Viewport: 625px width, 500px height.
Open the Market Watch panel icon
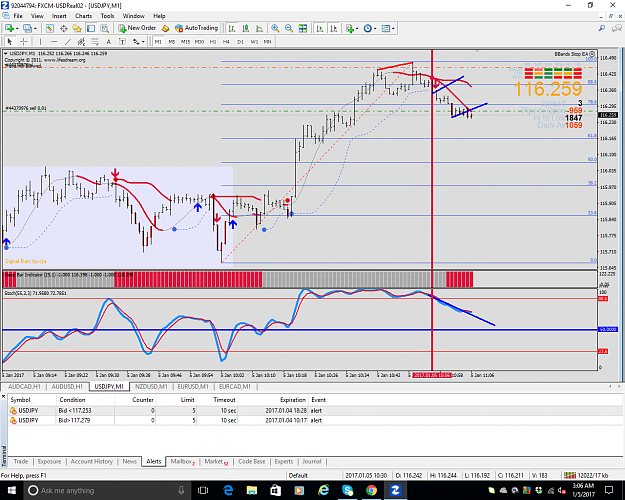49,28
